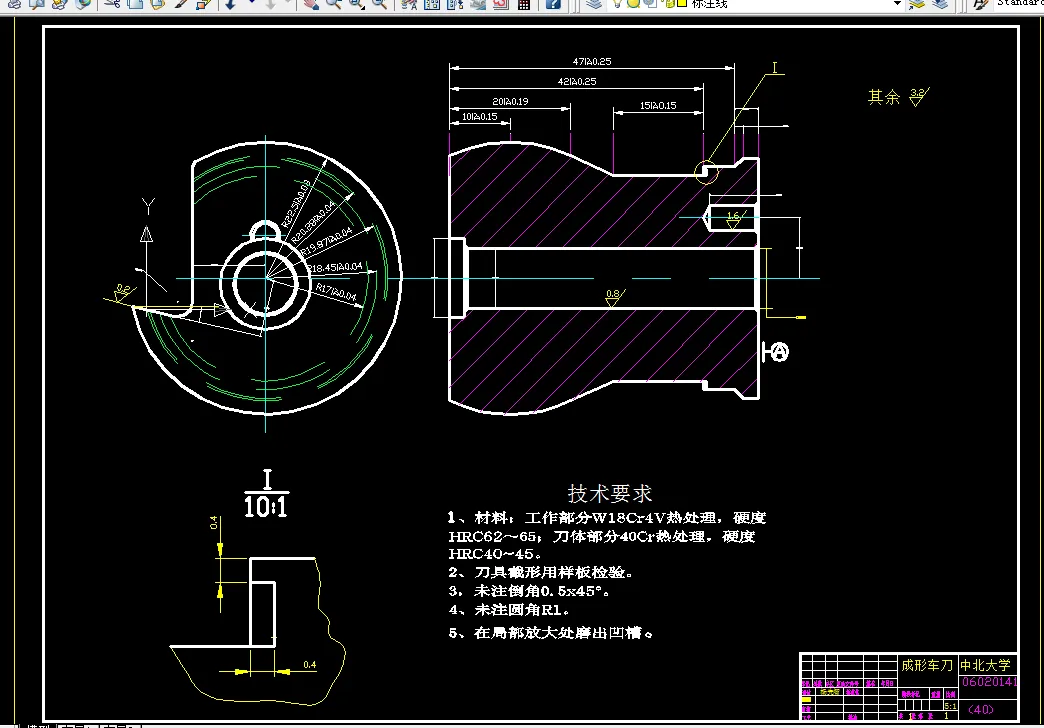Image resolution: width=1044 pixels, height=728 pixels.
Task: Toggle the layer on/off light bulb
Action: click(x=619, y=3)
